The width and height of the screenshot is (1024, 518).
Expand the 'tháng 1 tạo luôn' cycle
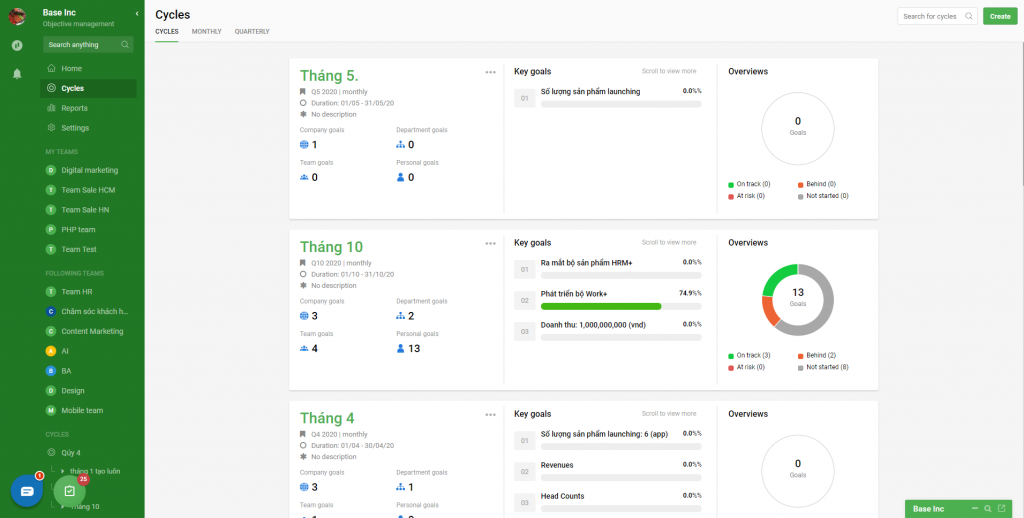pyautogui.click(x=62, y=470)
